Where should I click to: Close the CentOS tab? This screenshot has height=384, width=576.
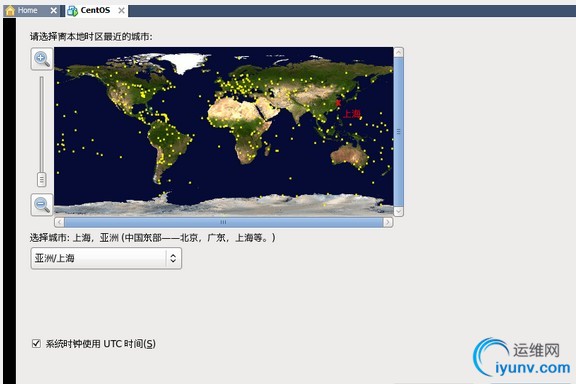(x=121, y=11)
